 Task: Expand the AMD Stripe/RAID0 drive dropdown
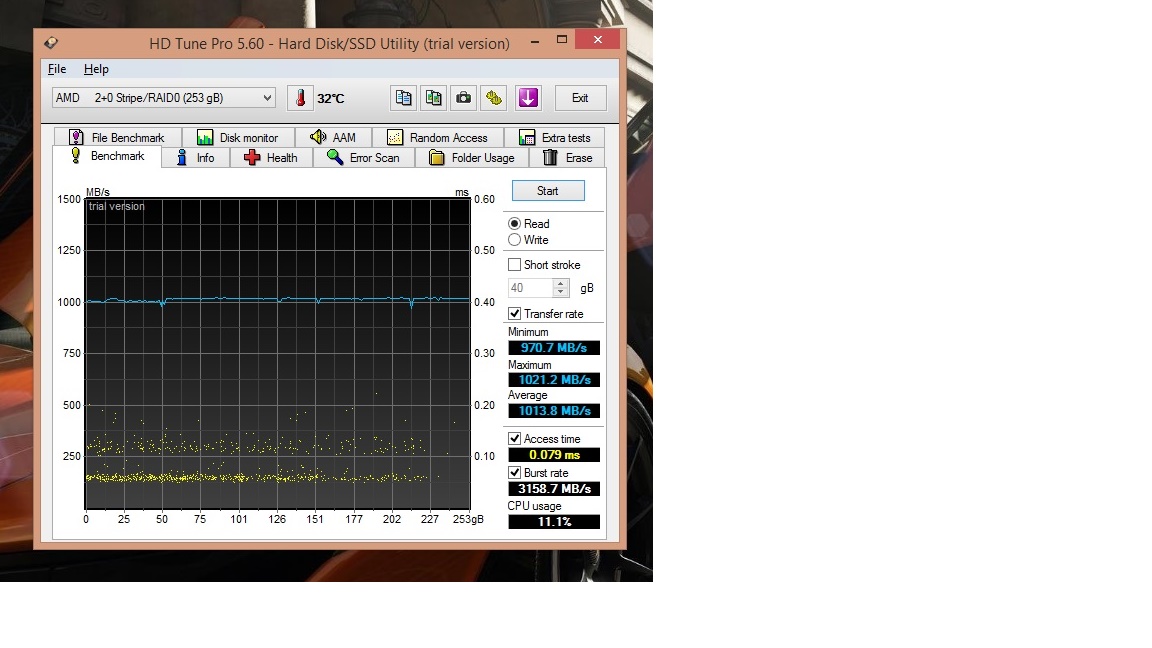point(164,98)
